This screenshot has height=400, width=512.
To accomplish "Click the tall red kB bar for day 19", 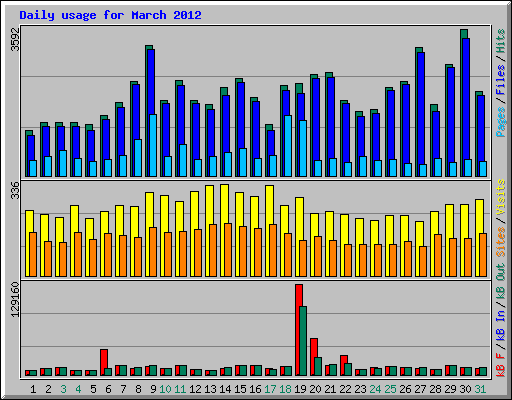I will point(298,330).
